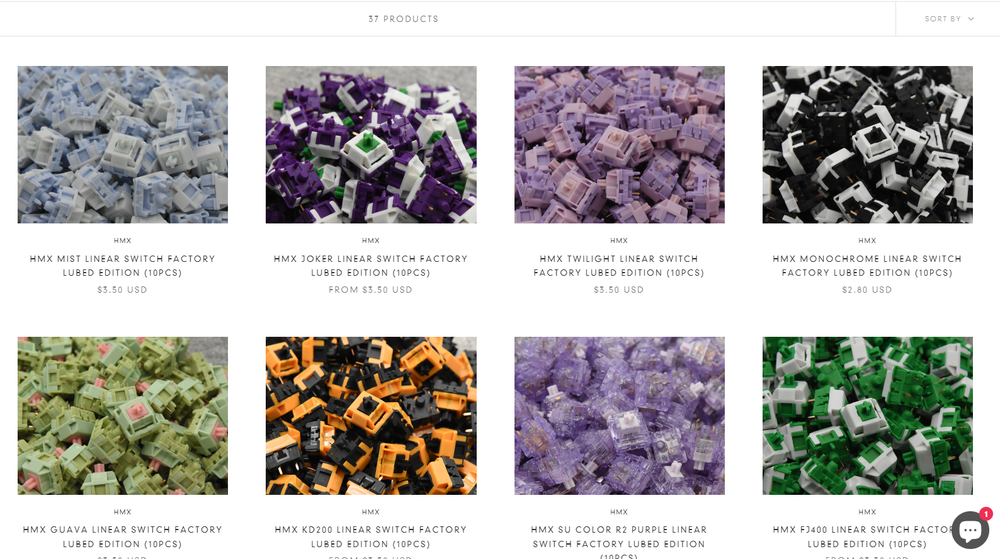Open the HMX Guava switch thumbnail
The image size is (1000, 559).
coord(122,416)
